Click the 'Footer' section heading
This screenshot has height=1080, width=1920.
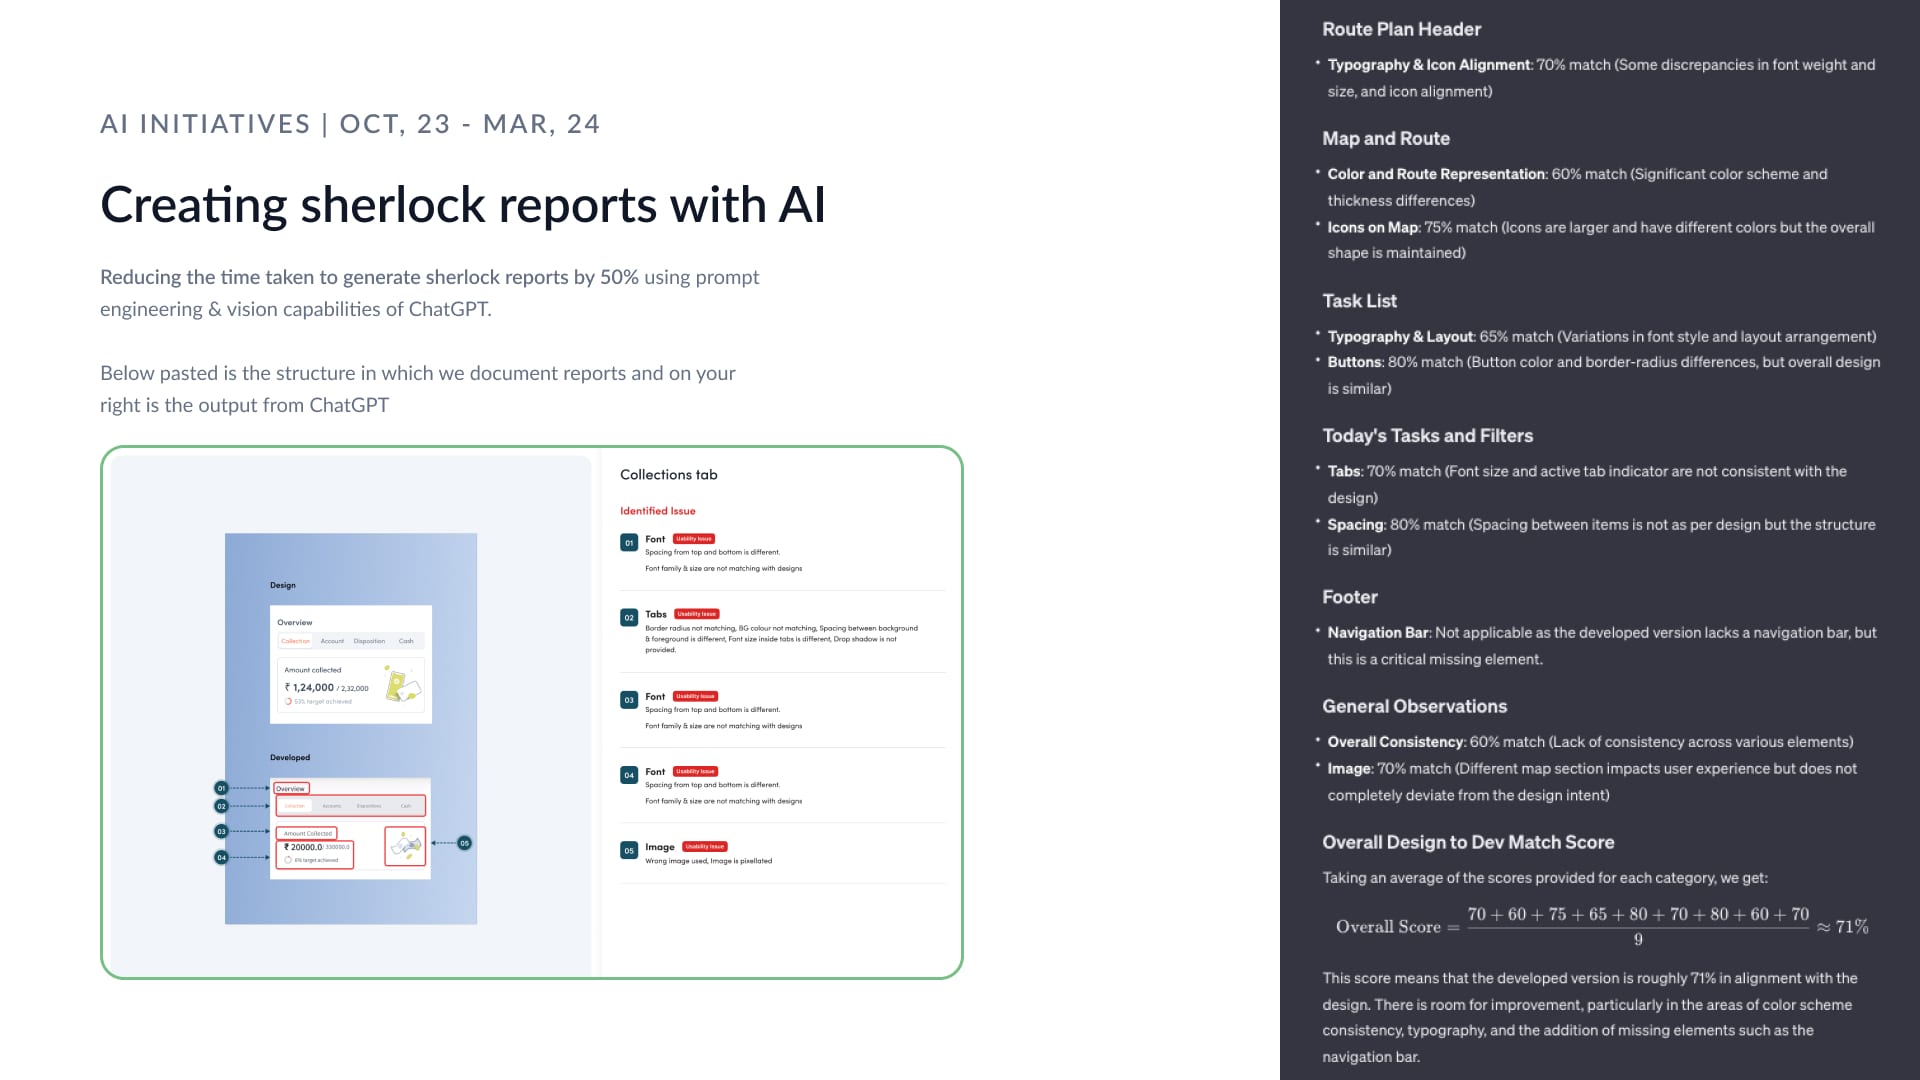click(1349, 597)
